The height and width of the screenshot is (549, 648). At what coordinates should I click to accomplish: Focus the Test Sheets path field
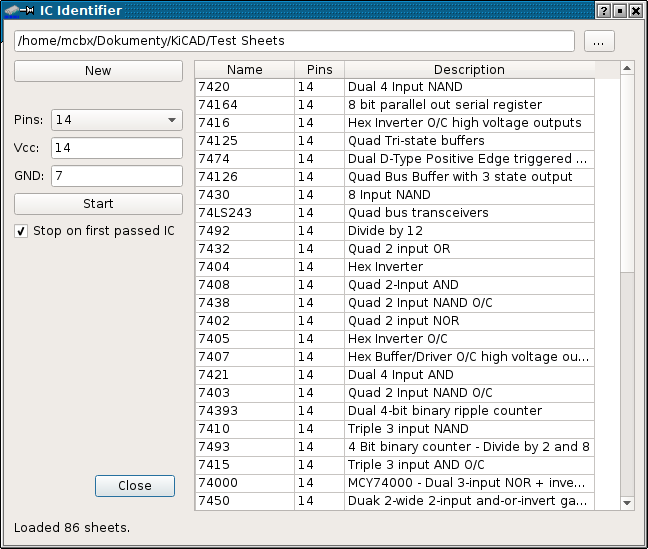(x=294, y=41)
